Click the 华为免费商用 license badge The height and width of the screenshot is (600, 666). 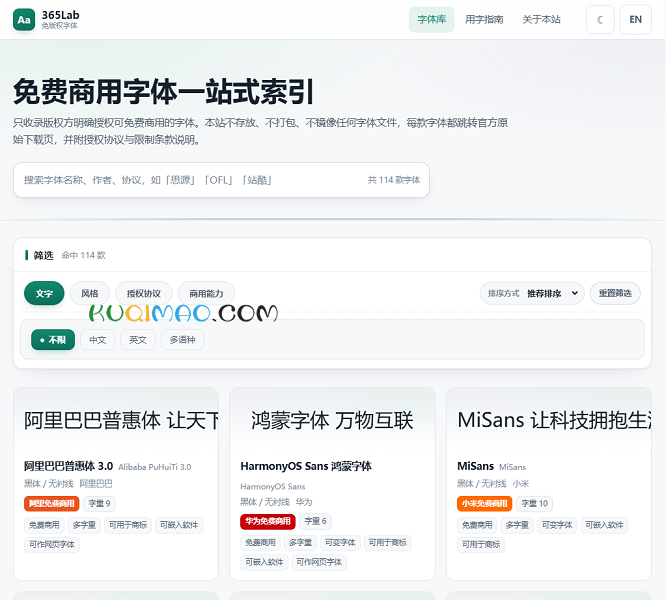click(x=268, y=521)
